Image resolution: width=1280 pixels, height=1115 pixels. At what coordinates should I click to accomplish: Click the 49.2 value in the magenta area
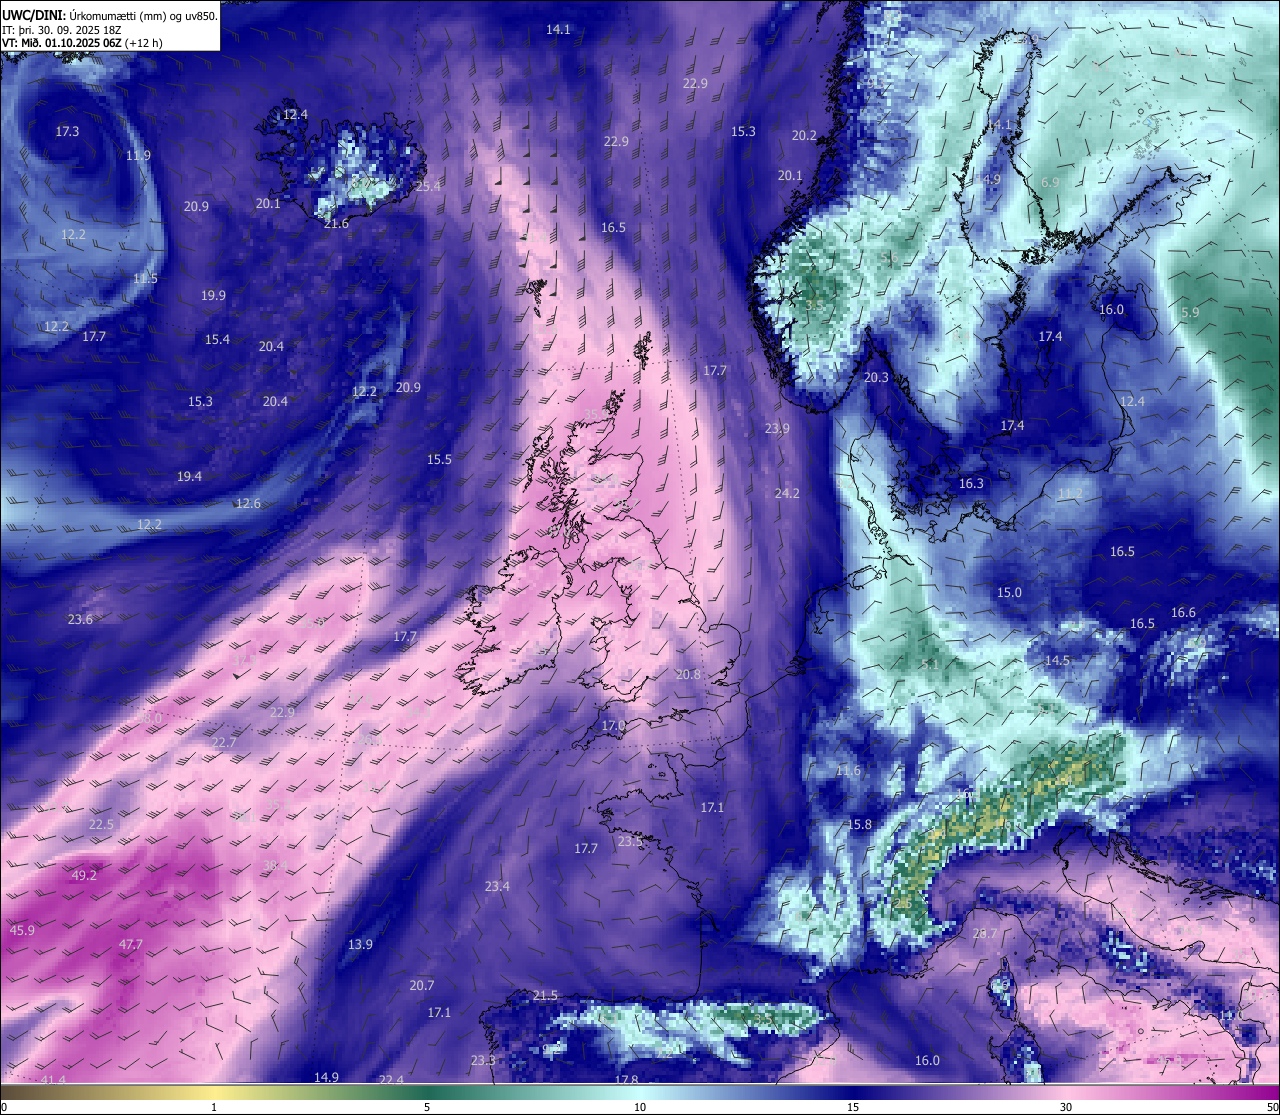[x=84, y=875]
